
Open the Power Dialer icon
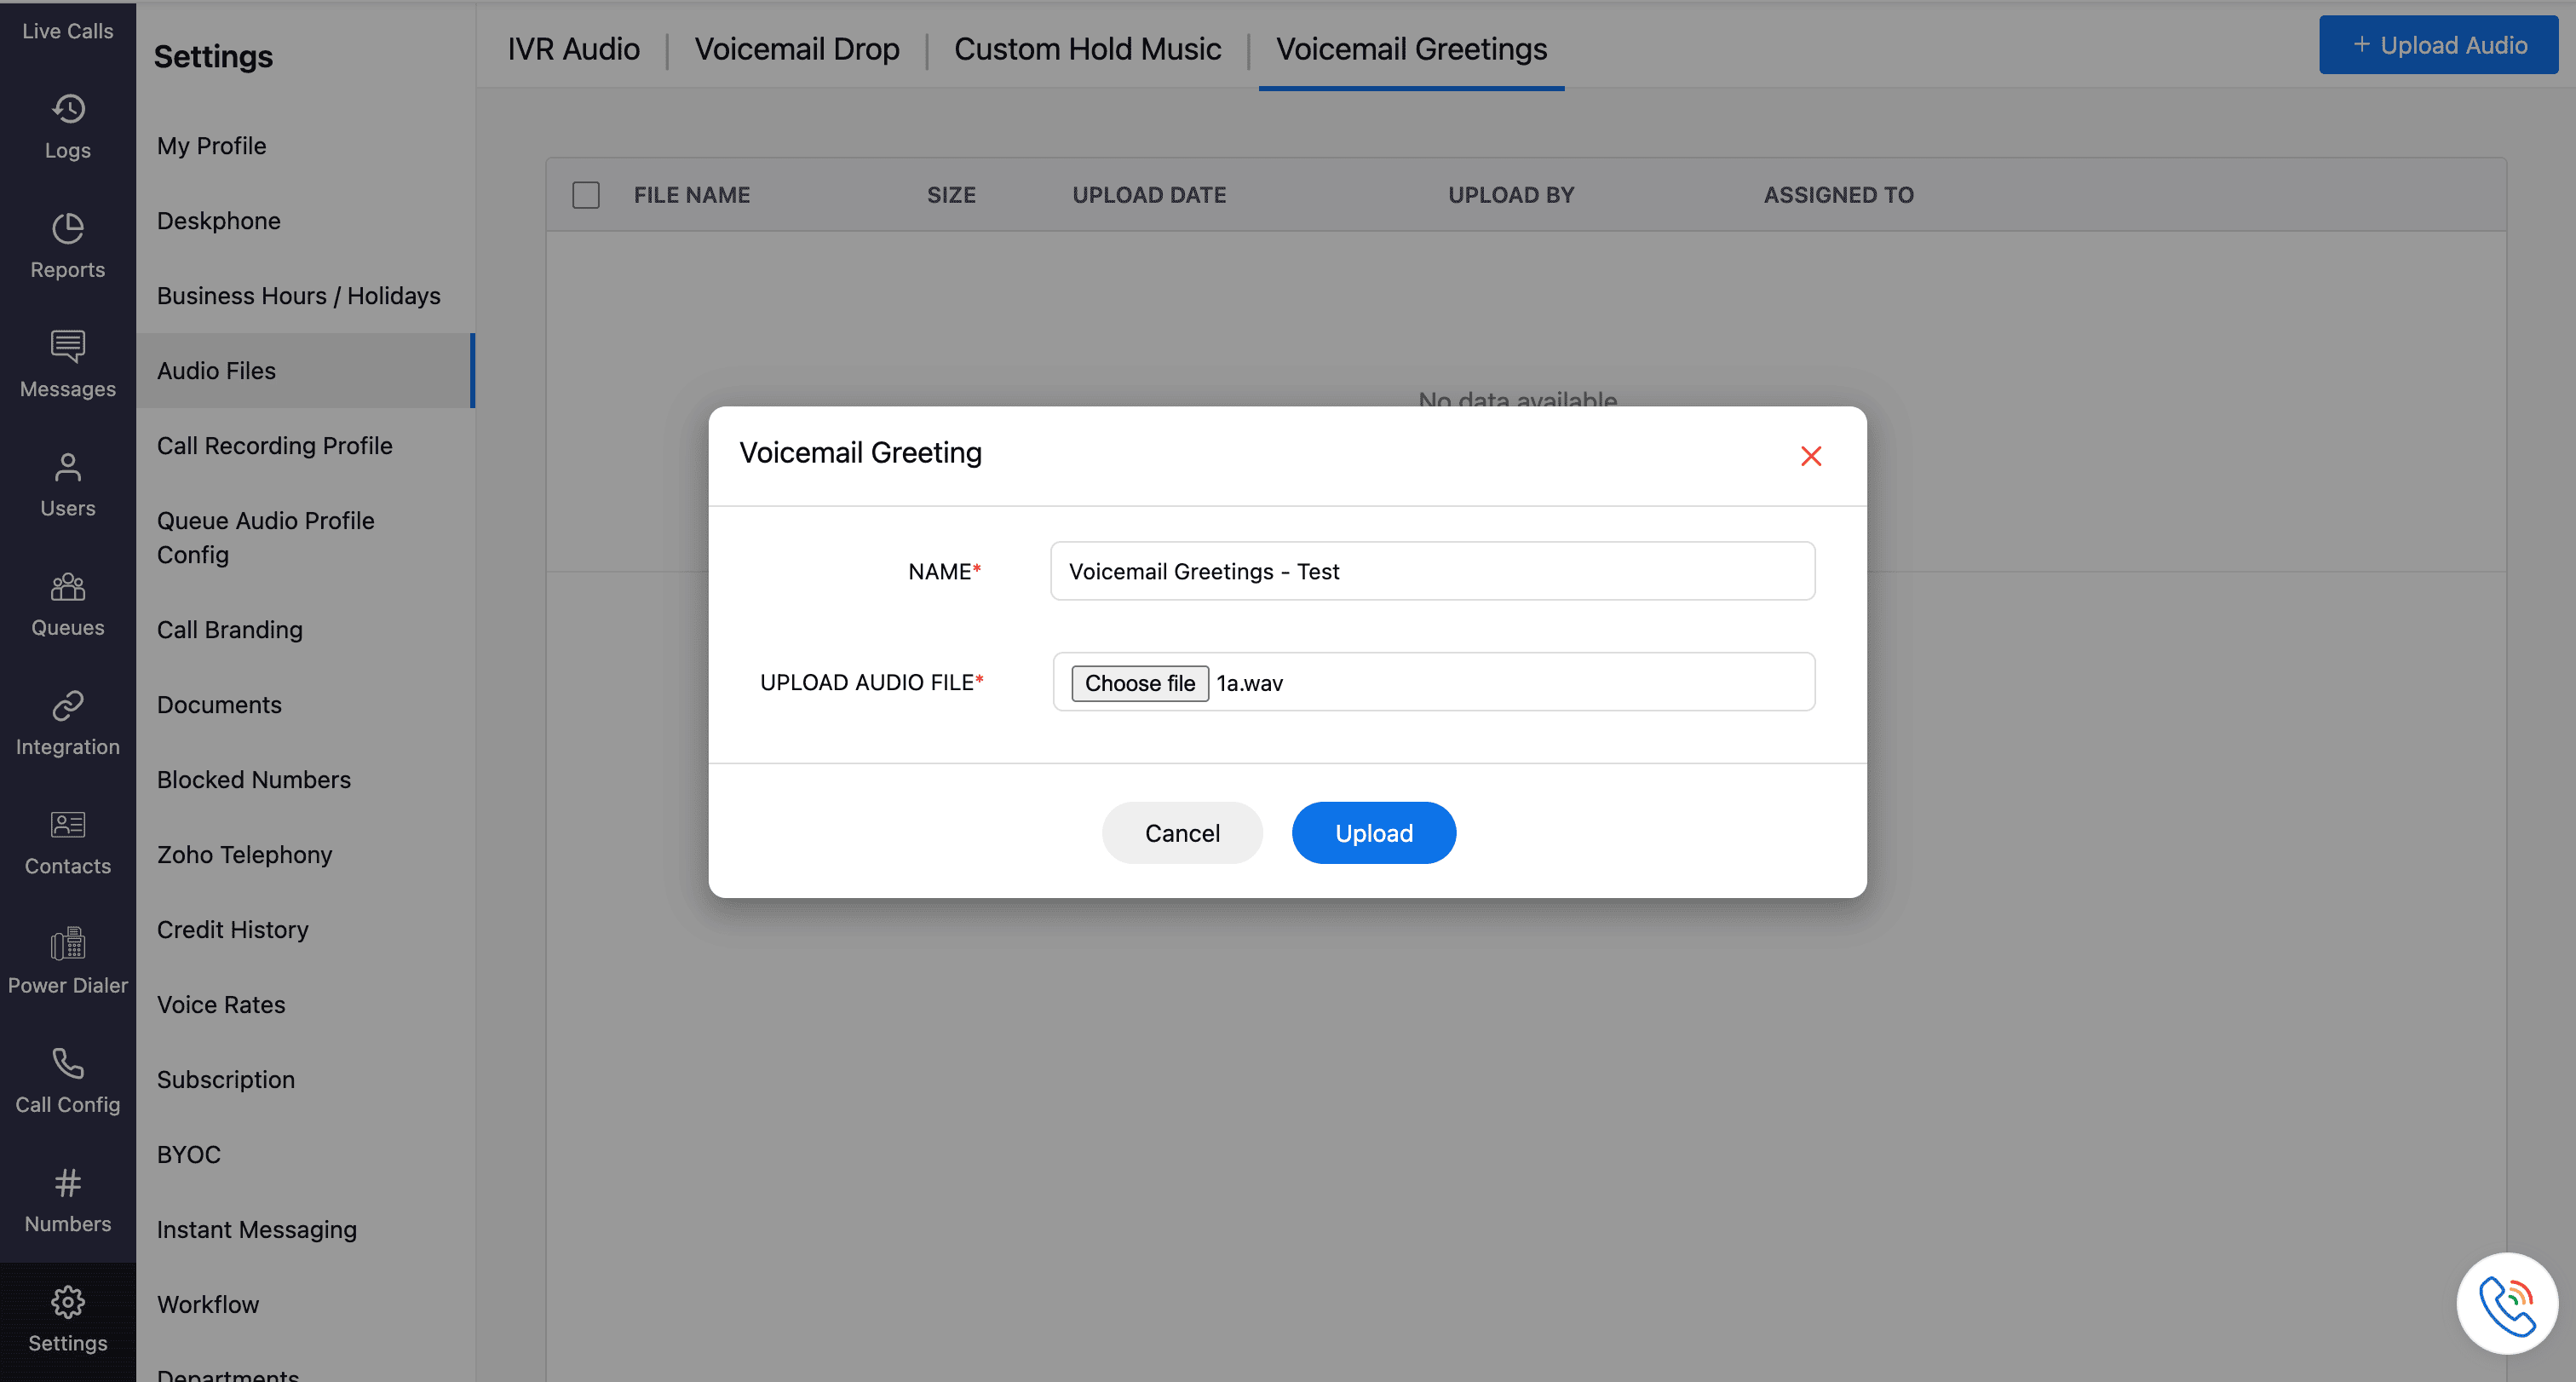click(68, 944)
